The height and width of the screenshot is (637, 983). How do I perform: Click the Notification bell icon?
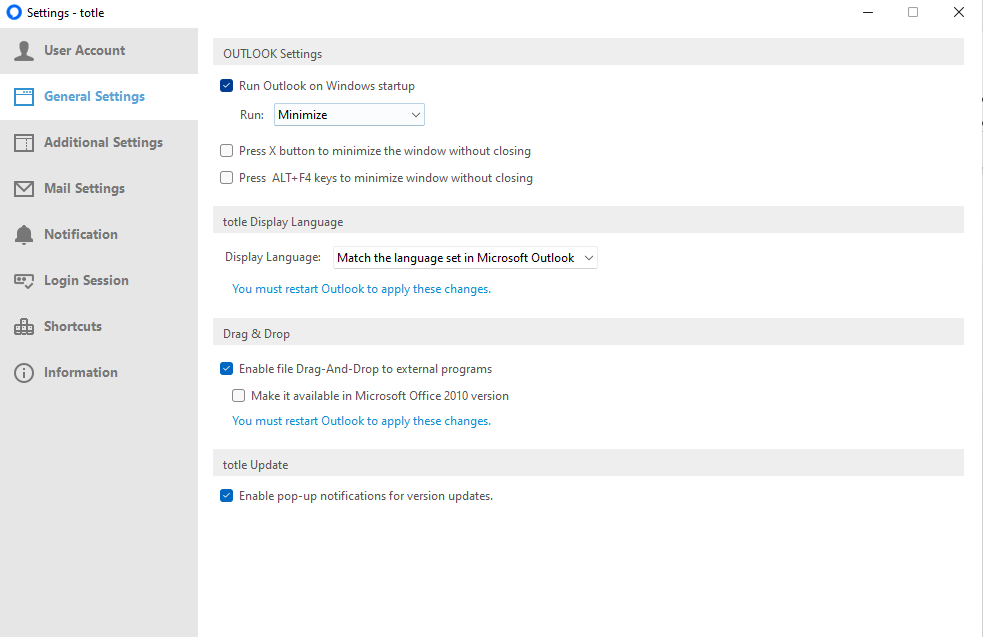coord(24,234)
